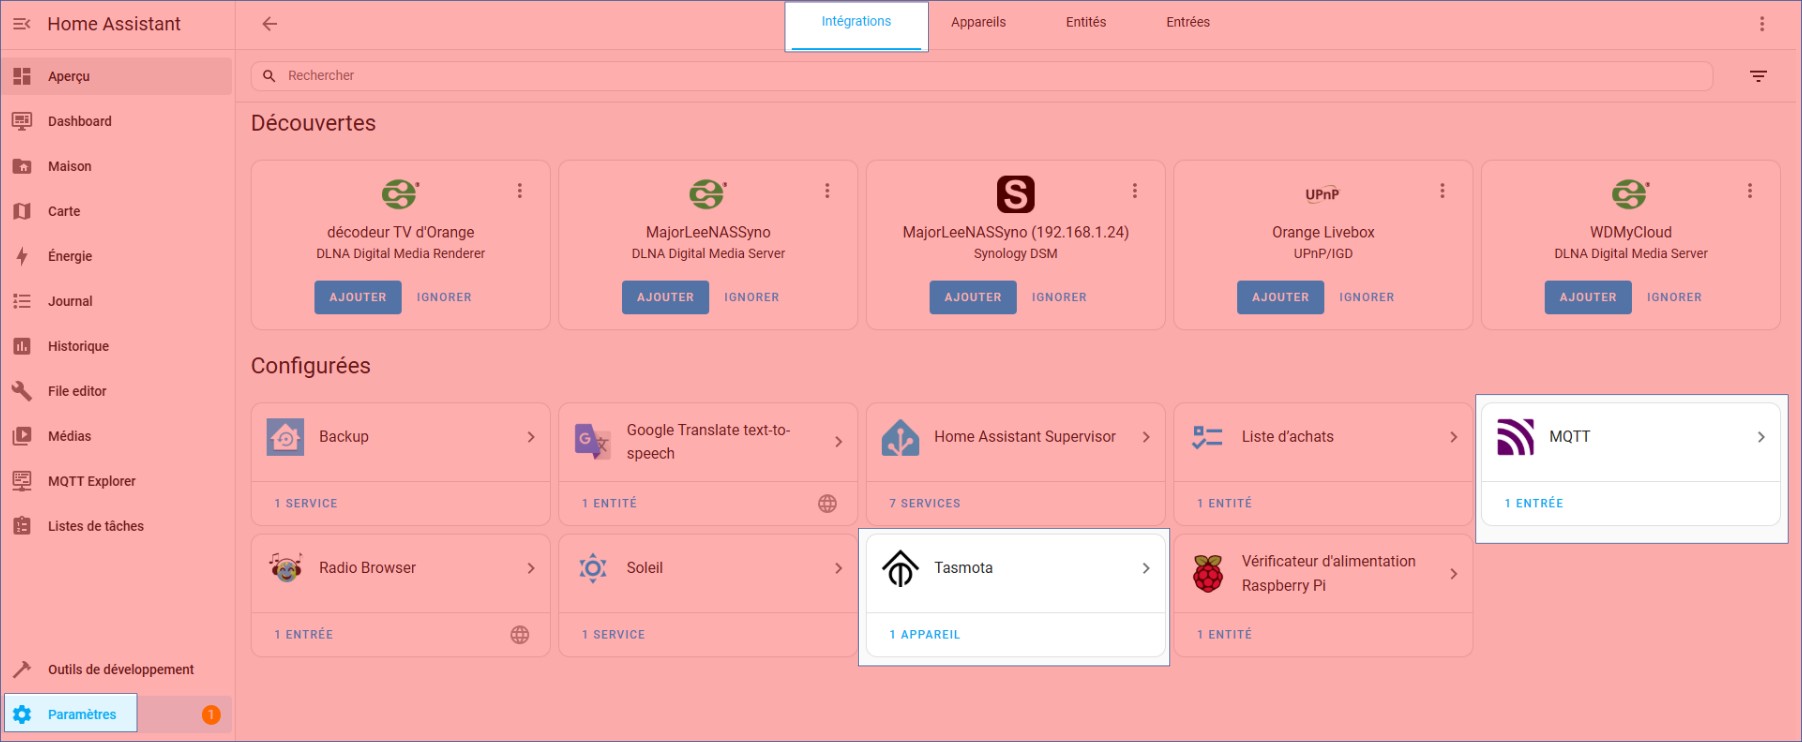Click the Tasmota integration logo
Image resolution: width=1802 pixels, height=742 pixels.
tap(900, 568)
